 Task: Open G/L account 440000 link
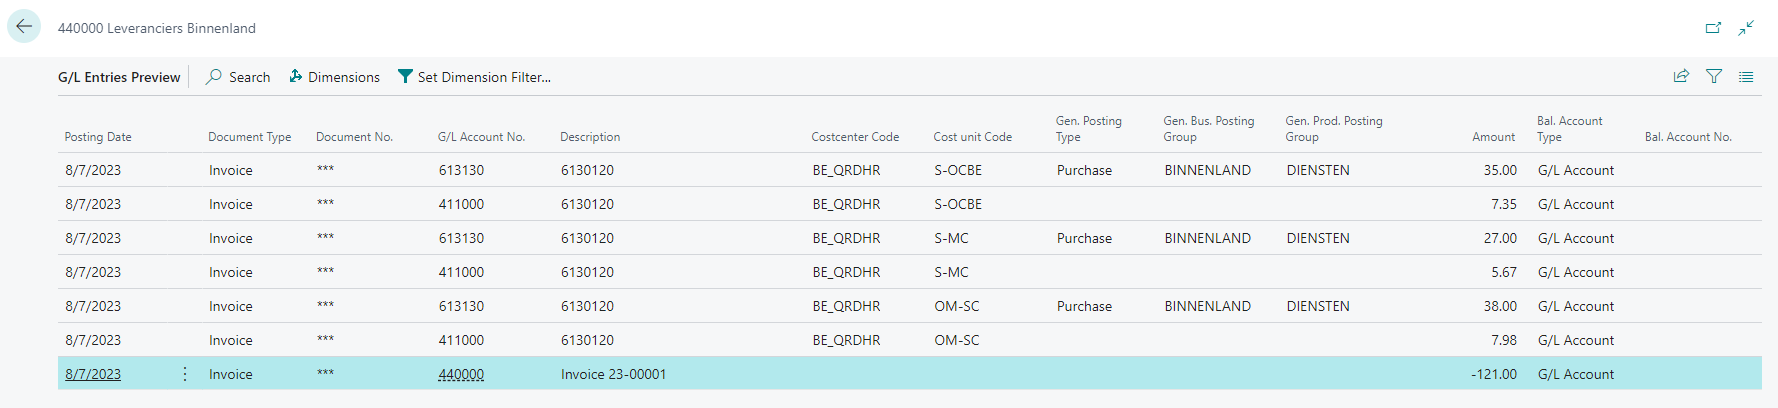[461, 374]
